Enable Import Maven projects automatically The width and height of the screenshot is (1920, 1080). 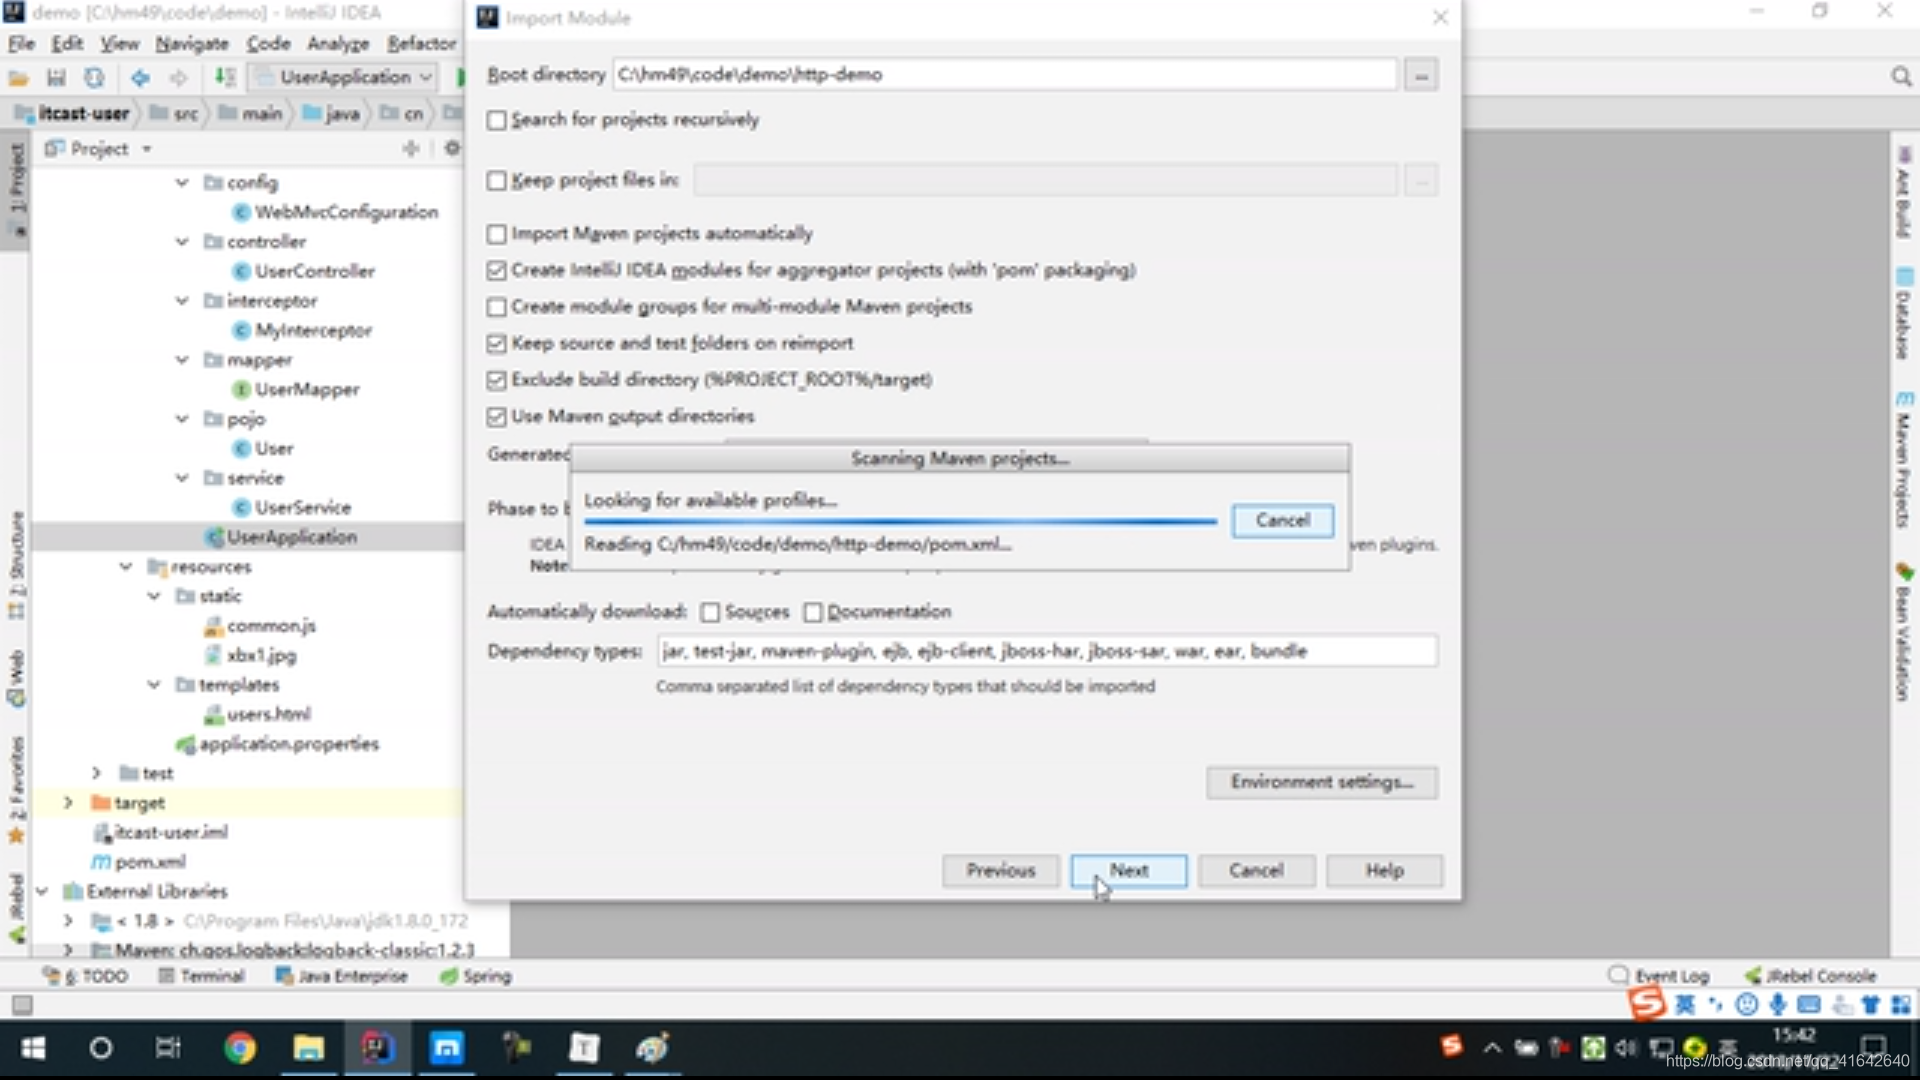click(x=497, y=234)
